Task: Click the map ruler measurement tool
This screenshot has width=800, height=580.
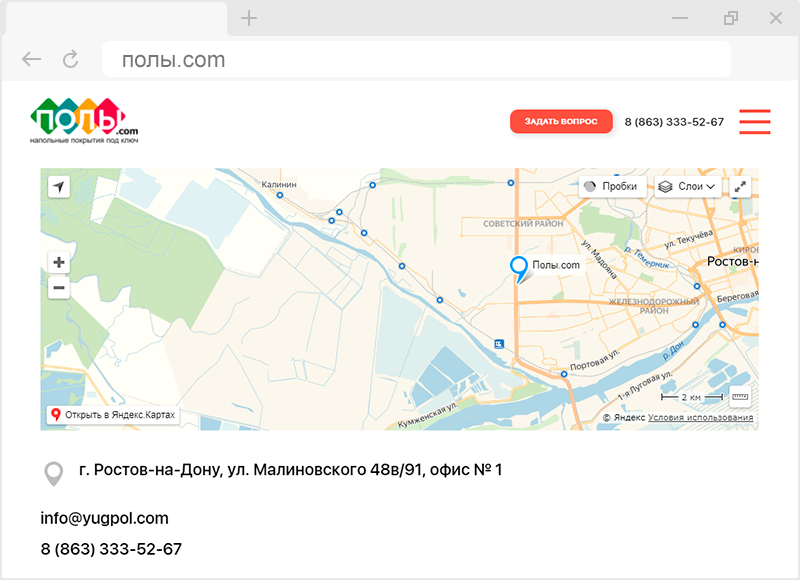Action: 740,397
